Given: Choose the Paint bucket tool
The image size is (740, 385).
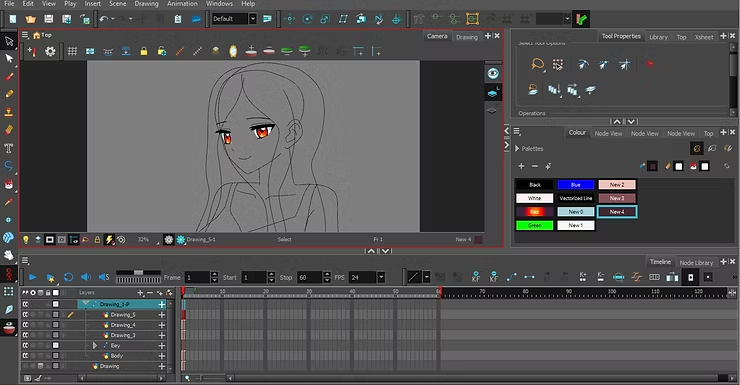Looking at the screenshot, I should (x=9, y=184).
